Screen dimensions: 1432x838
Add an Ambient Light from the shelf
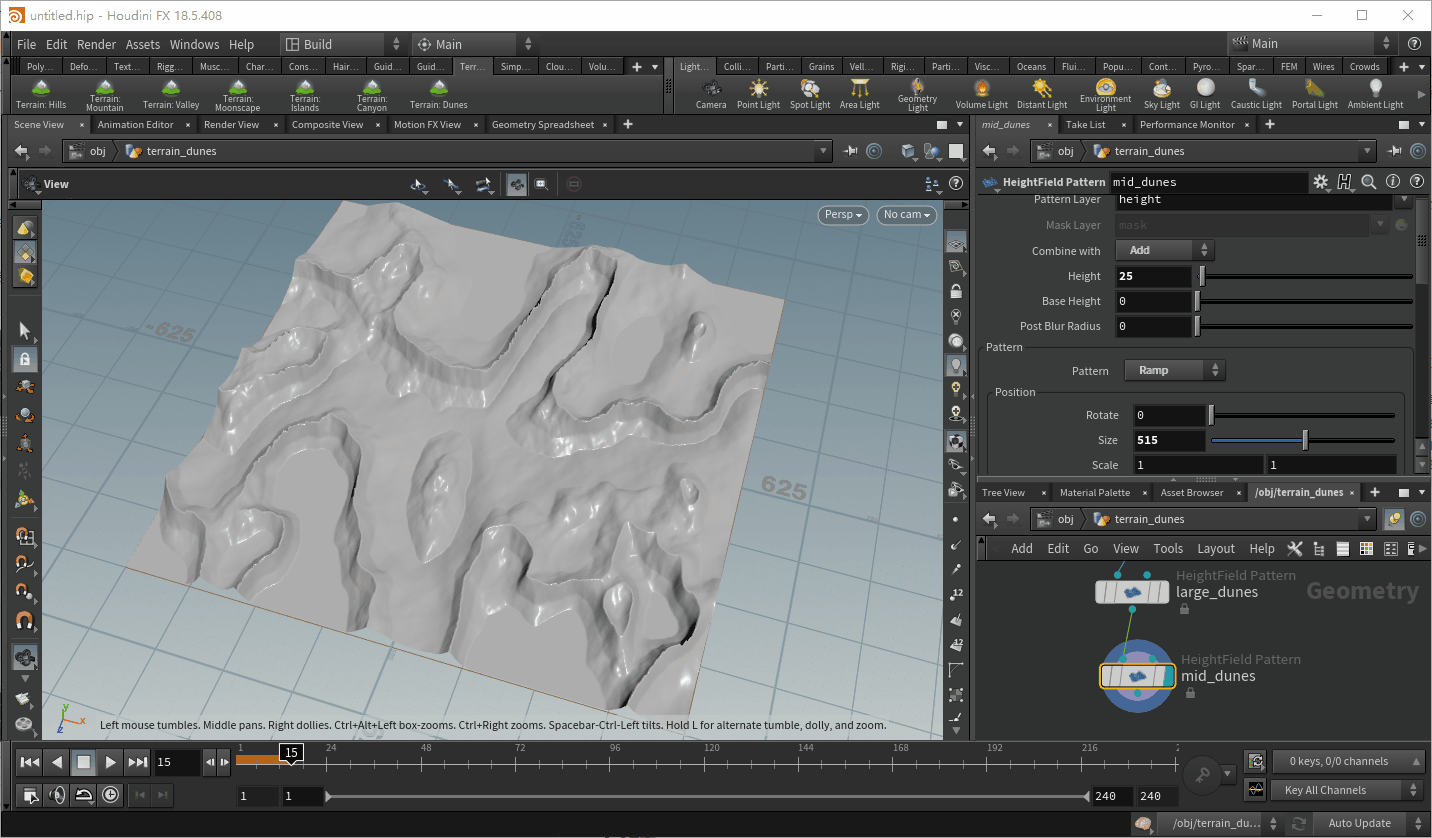(x=1375, y=95)
